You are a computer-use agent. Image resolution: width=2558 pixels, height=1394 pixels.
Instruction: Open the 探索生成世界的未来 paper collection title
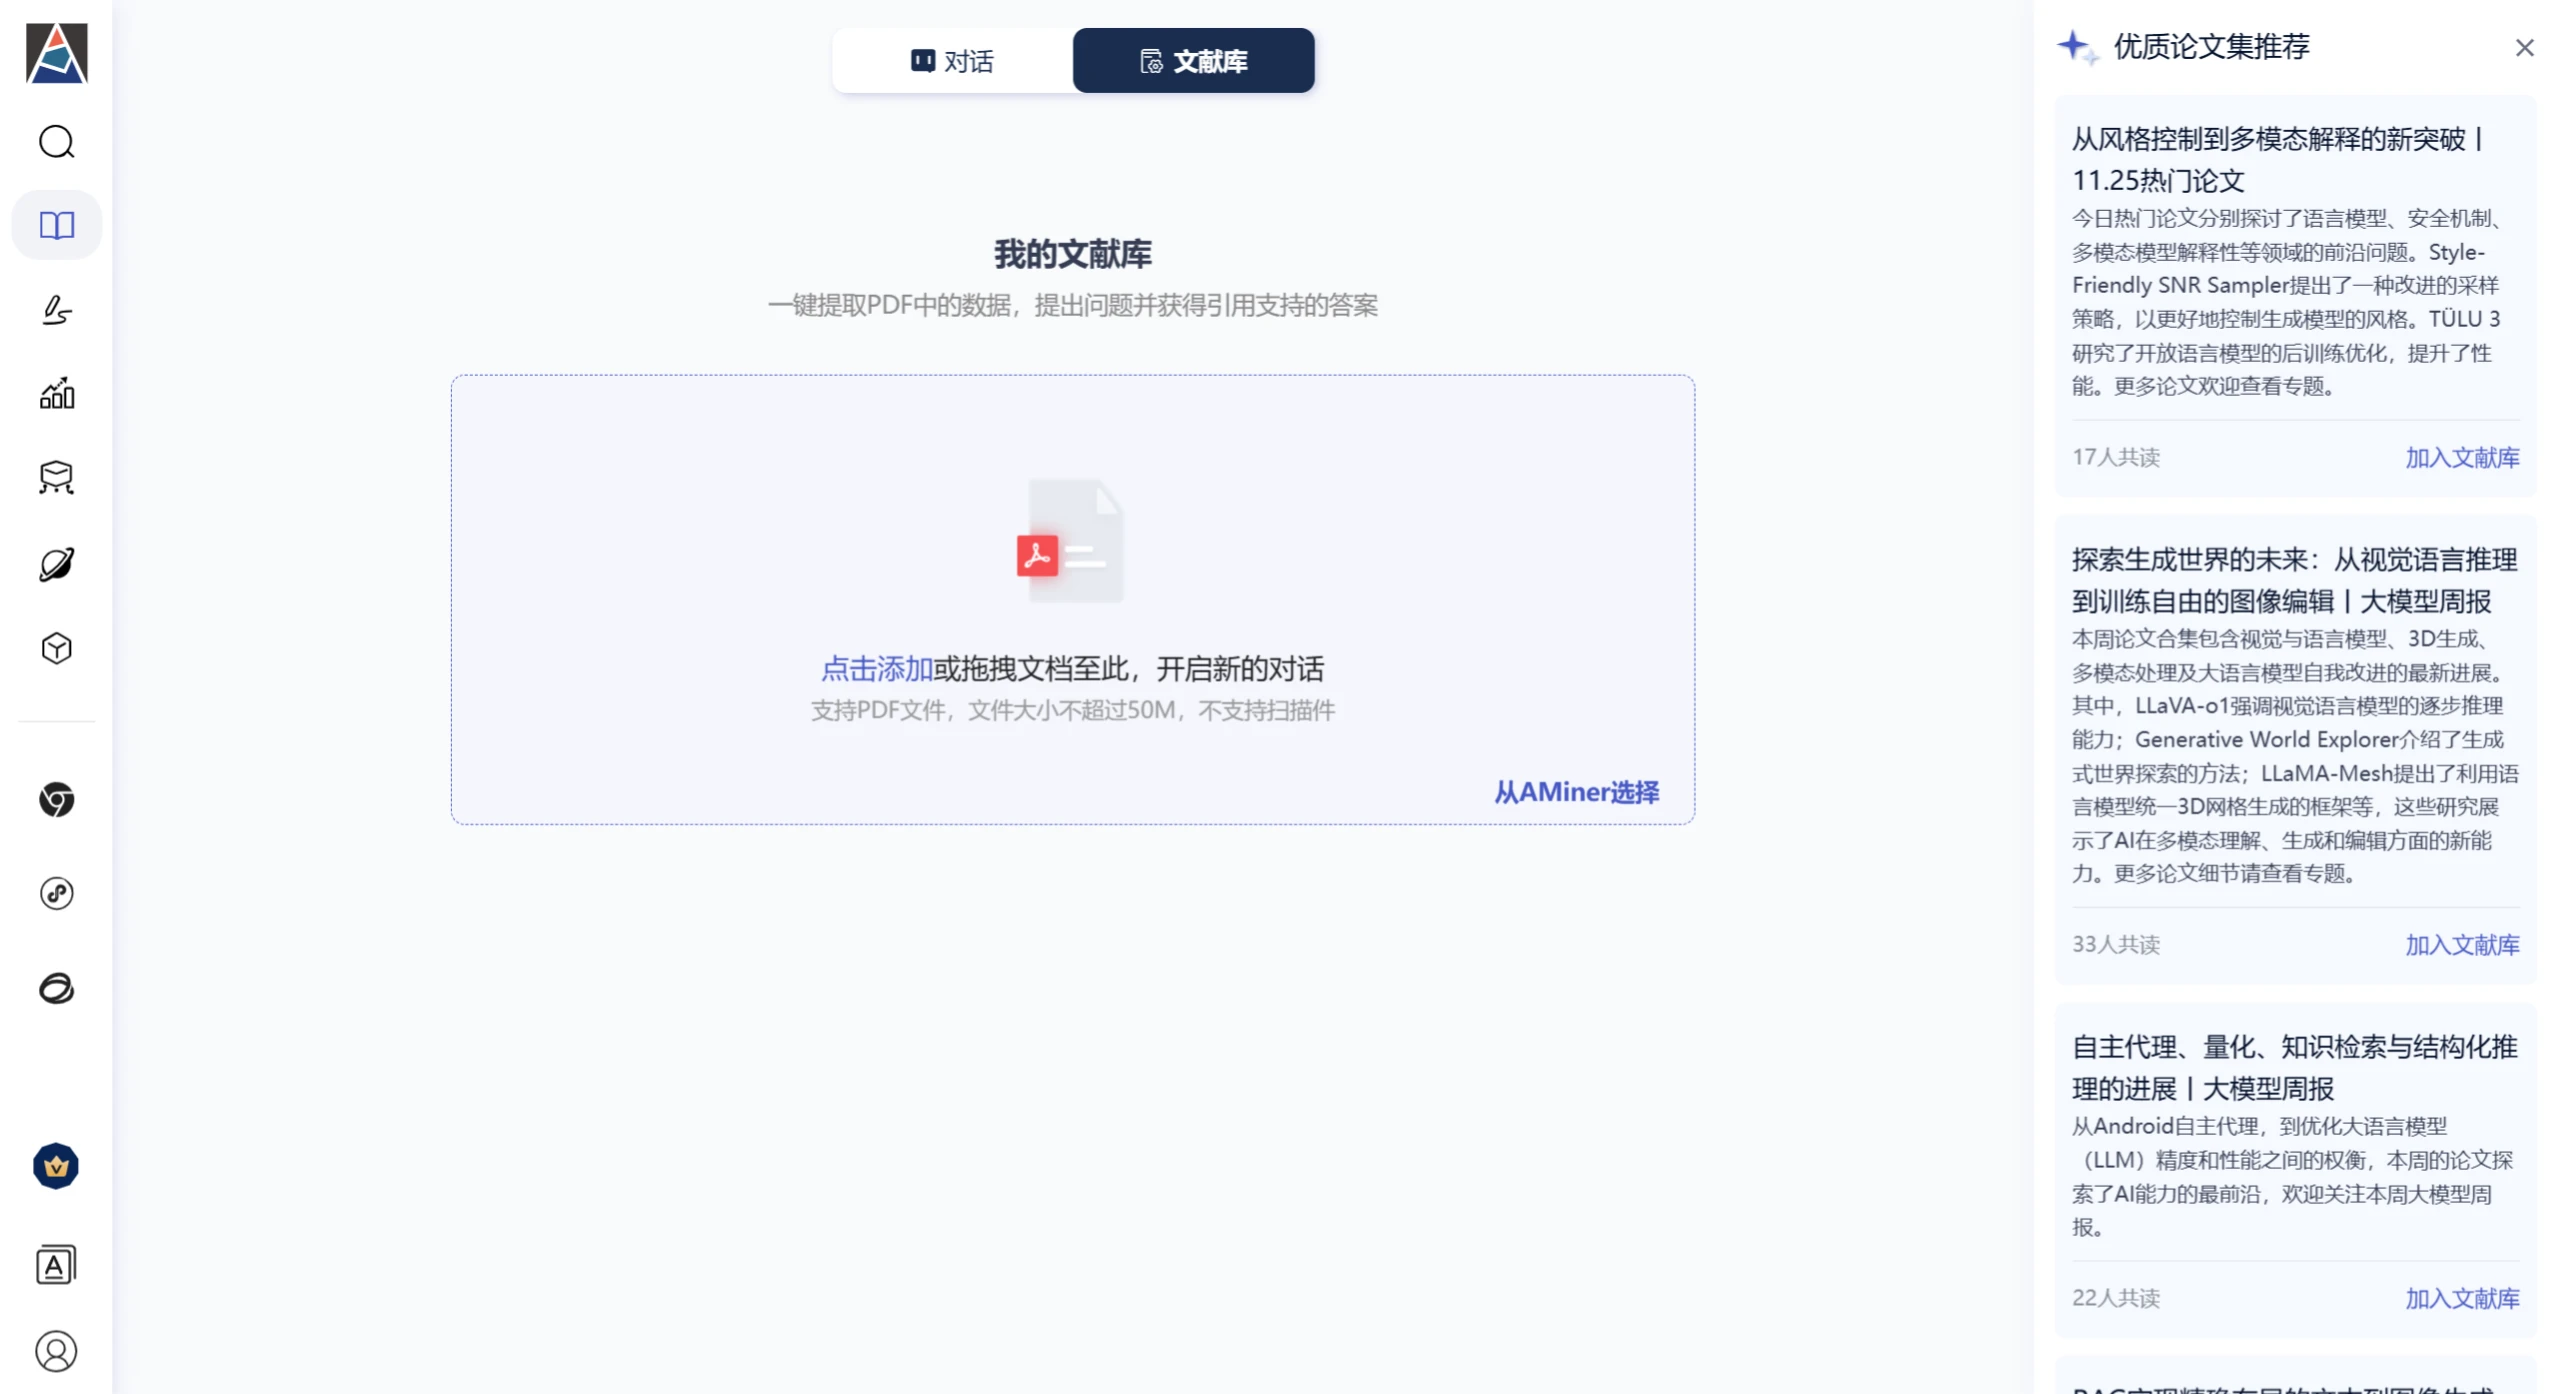(2294, 580)
